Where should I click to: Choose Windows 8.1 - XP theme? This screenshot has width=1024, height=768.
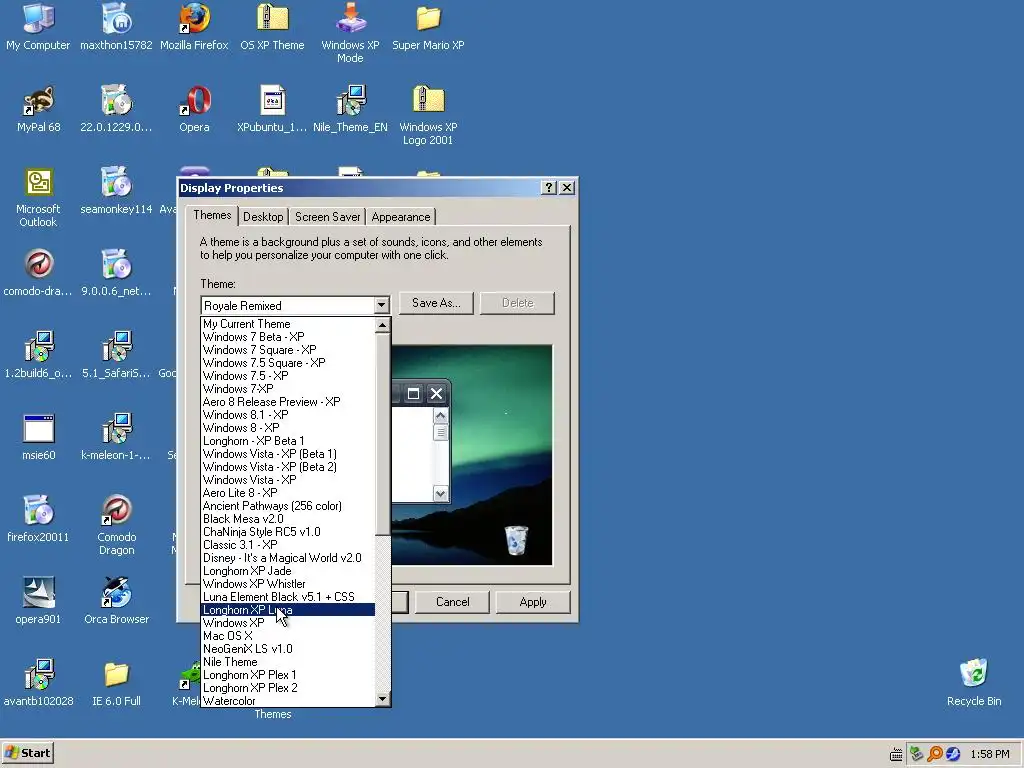click(x=288, y=415)
